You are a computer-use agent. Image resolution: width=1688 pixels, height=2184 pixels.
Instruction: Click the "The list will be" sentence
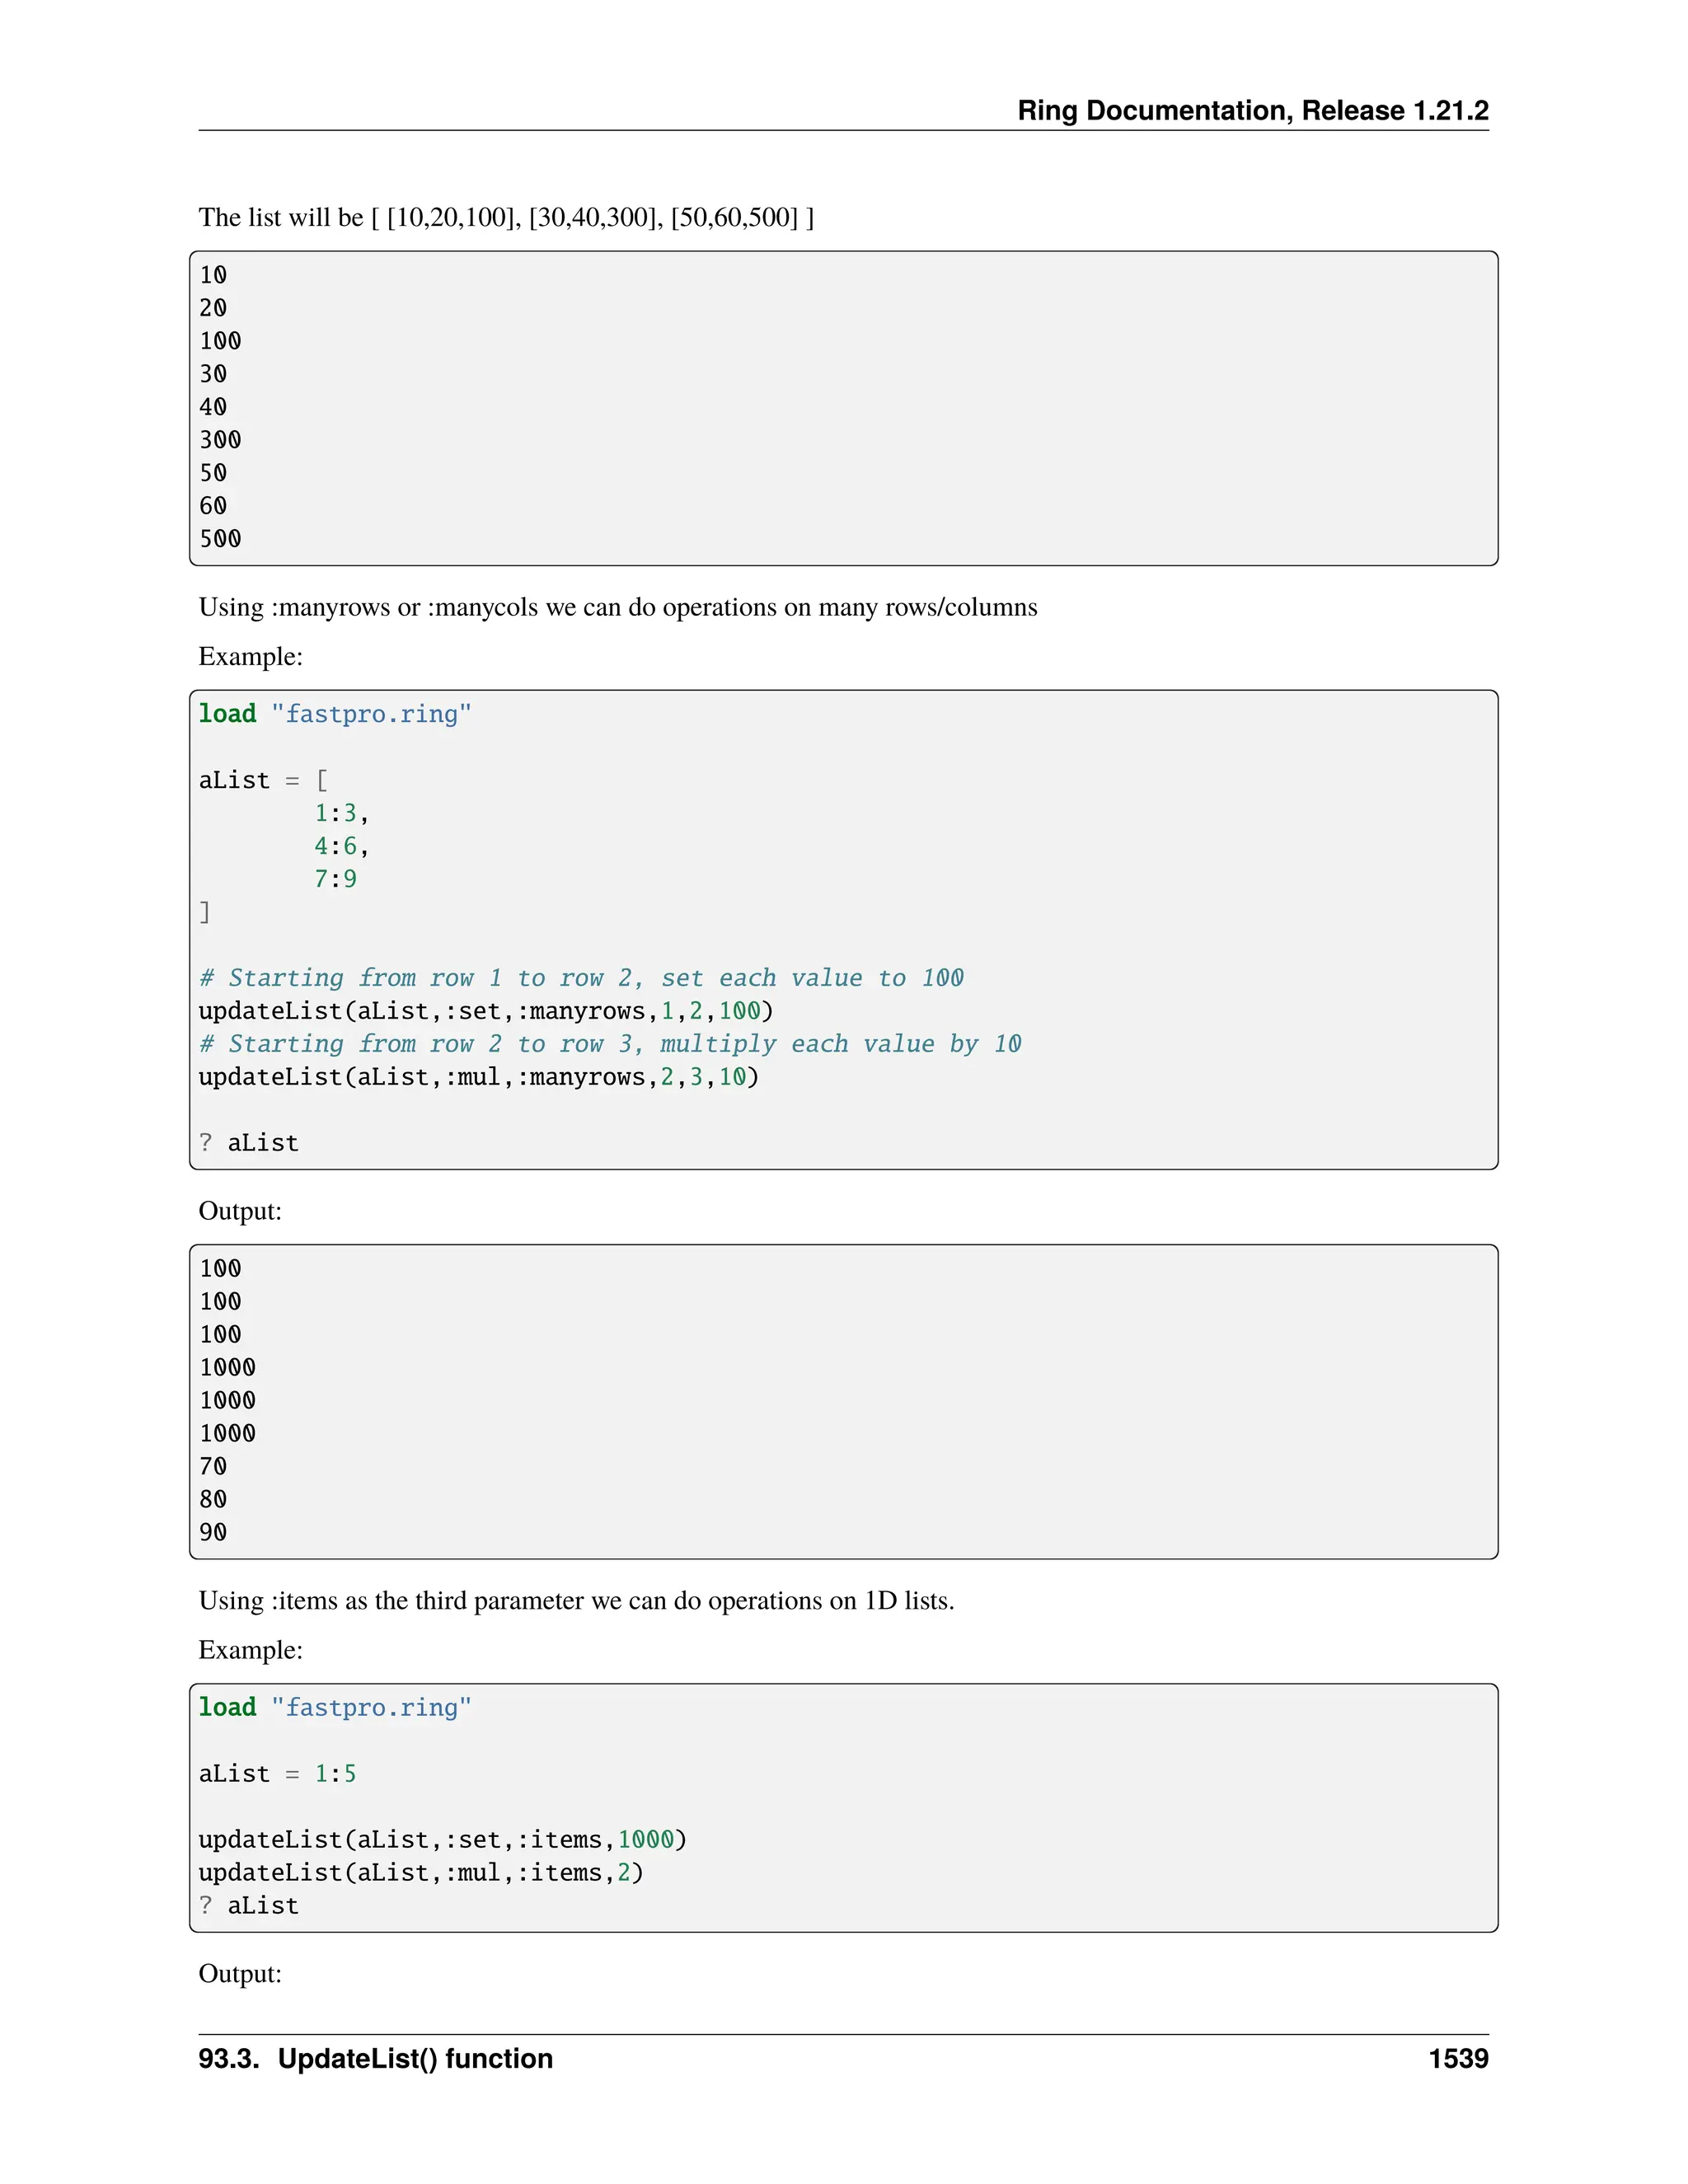pos(505,217)
